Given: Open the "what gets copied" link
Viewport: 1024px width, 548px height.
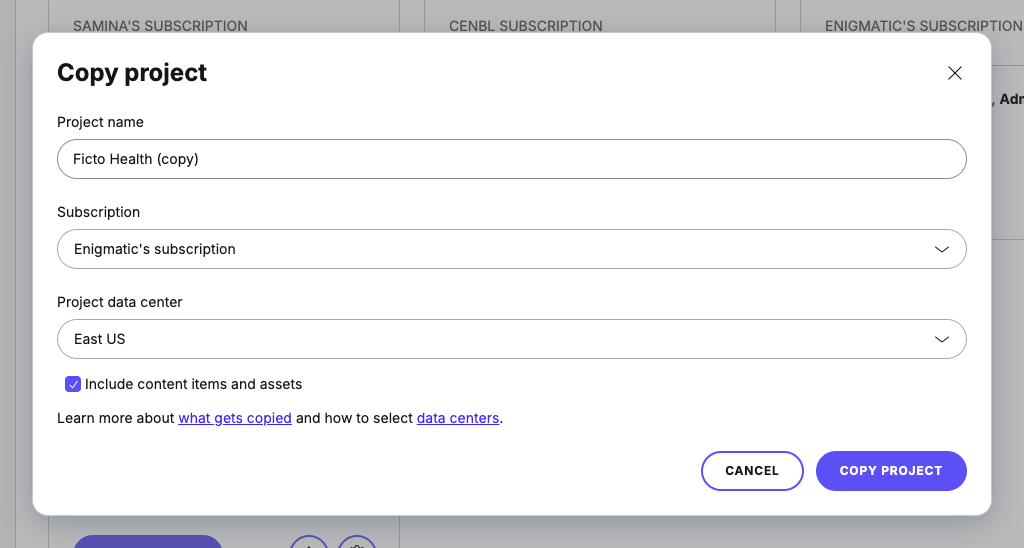Looking at the screenshot, I should 235,418.
